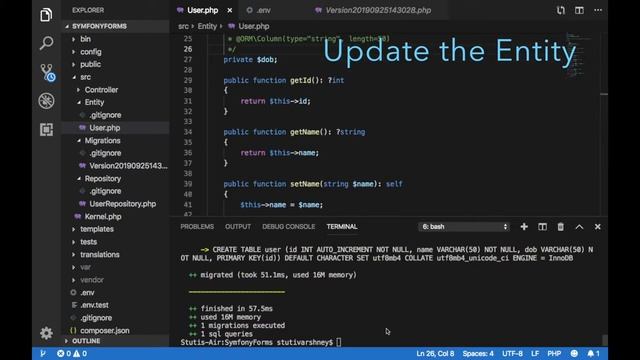640x360 pixels.
Task: Close the terminal panel
Action: (x=598, y=227)
